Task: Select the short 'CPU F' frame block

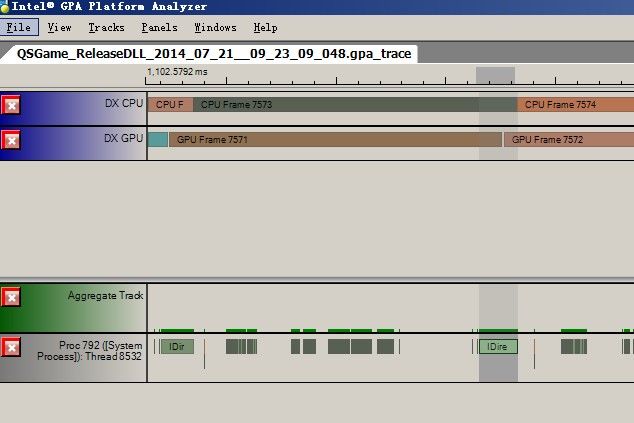Action: [x=170, y=105]
